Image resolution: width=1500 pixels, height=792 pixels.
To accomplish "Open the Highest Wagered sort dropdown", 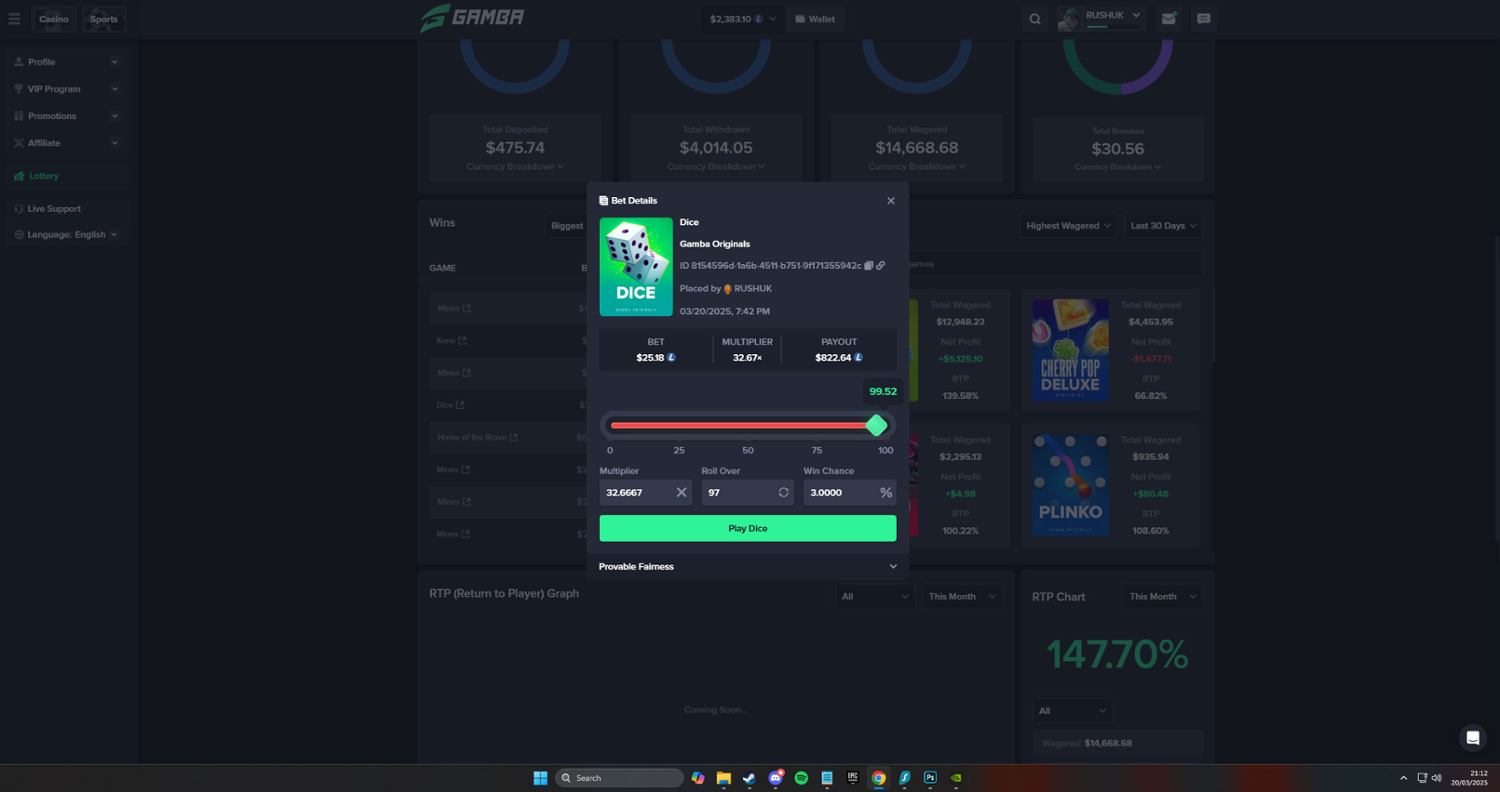I will (1067, 226).
